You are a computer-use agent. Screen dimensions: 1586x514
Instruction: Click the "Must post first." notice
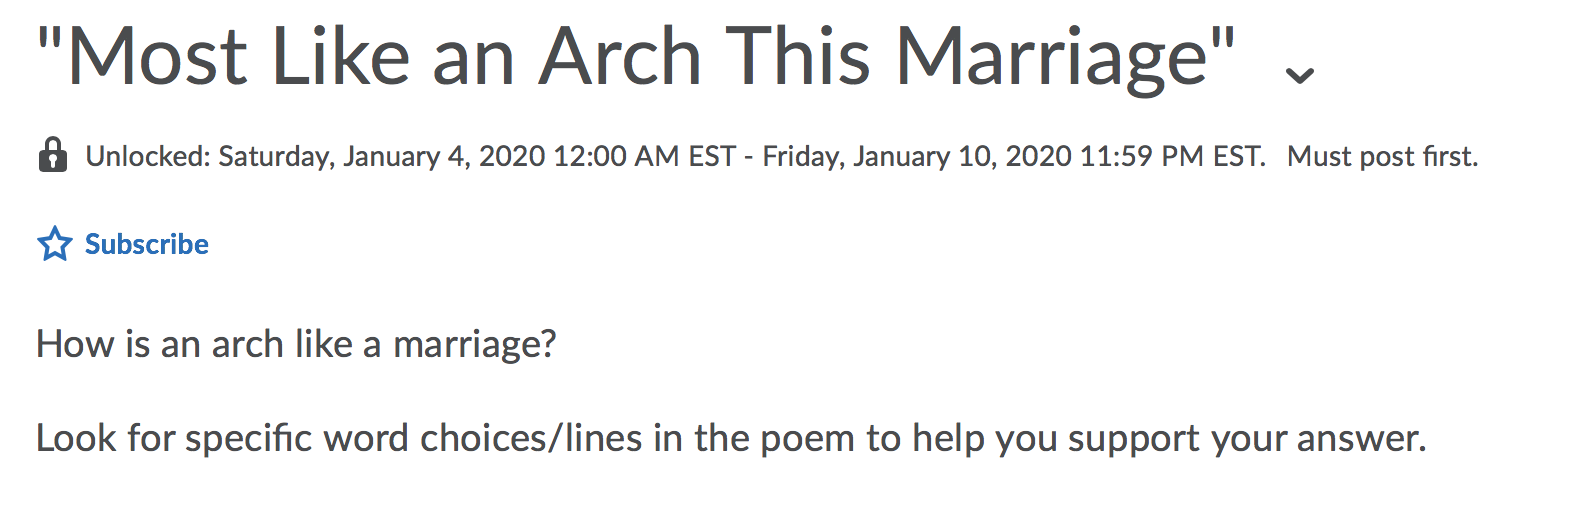click(x=1382, y=157)
